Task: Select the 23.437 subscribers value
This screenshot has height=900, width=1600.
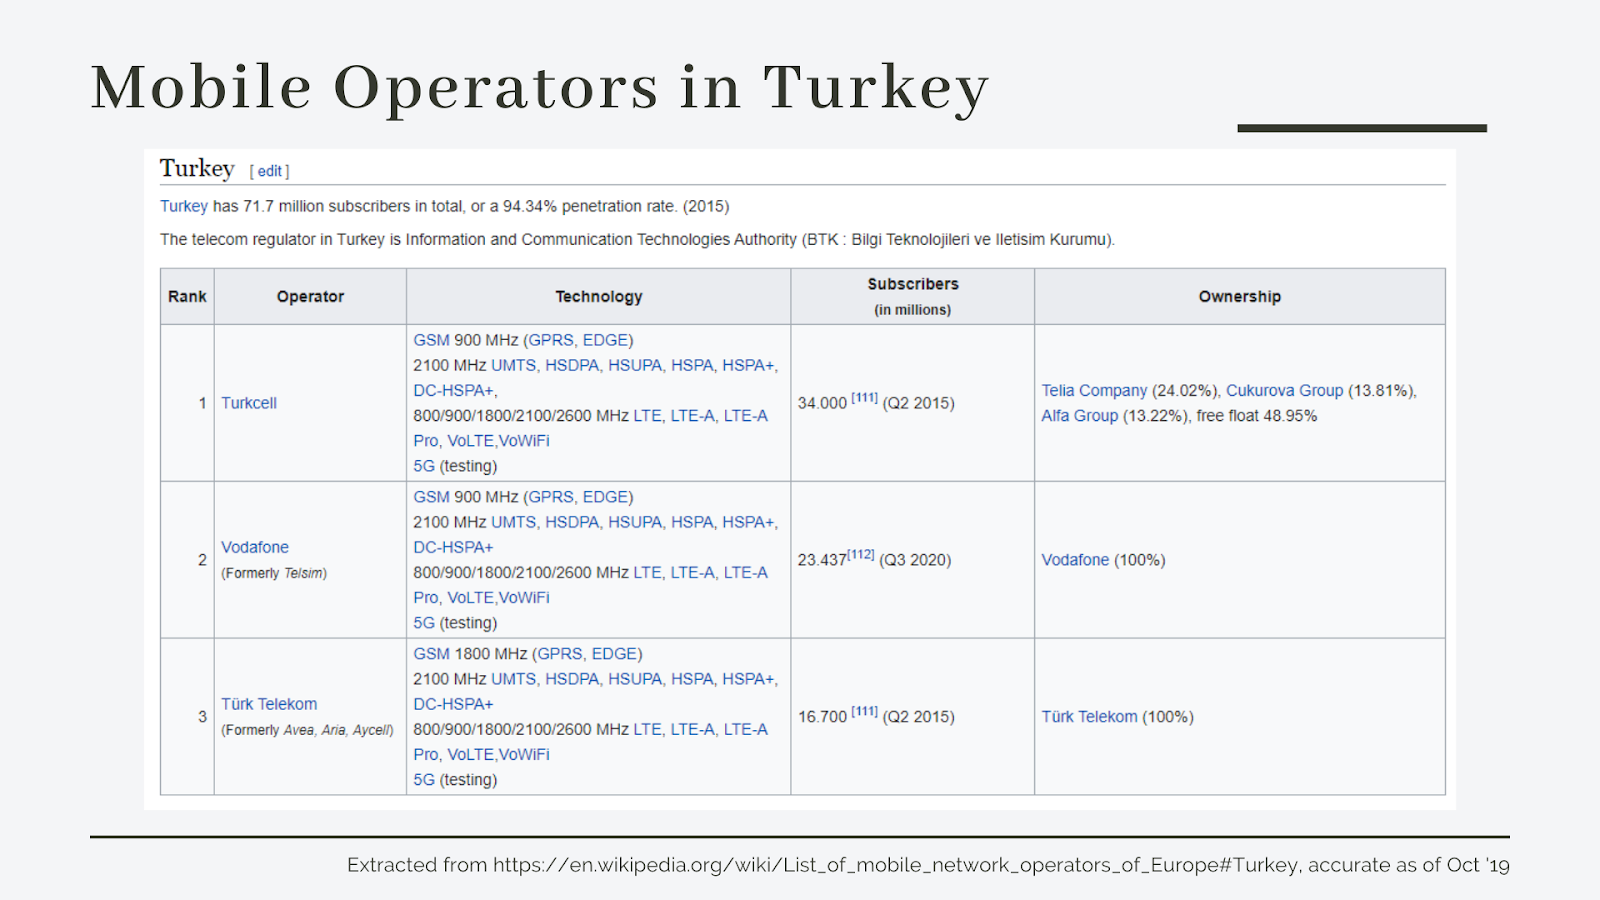Action: click(x=822, y=560)
